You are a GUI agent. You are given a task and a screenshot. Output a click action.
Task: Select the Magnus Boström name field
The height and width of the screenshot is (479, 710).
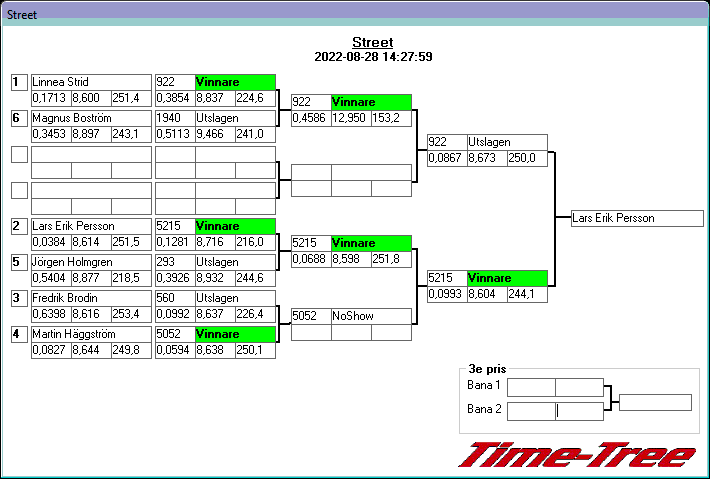pyautogui.click(x=91, y=119)
